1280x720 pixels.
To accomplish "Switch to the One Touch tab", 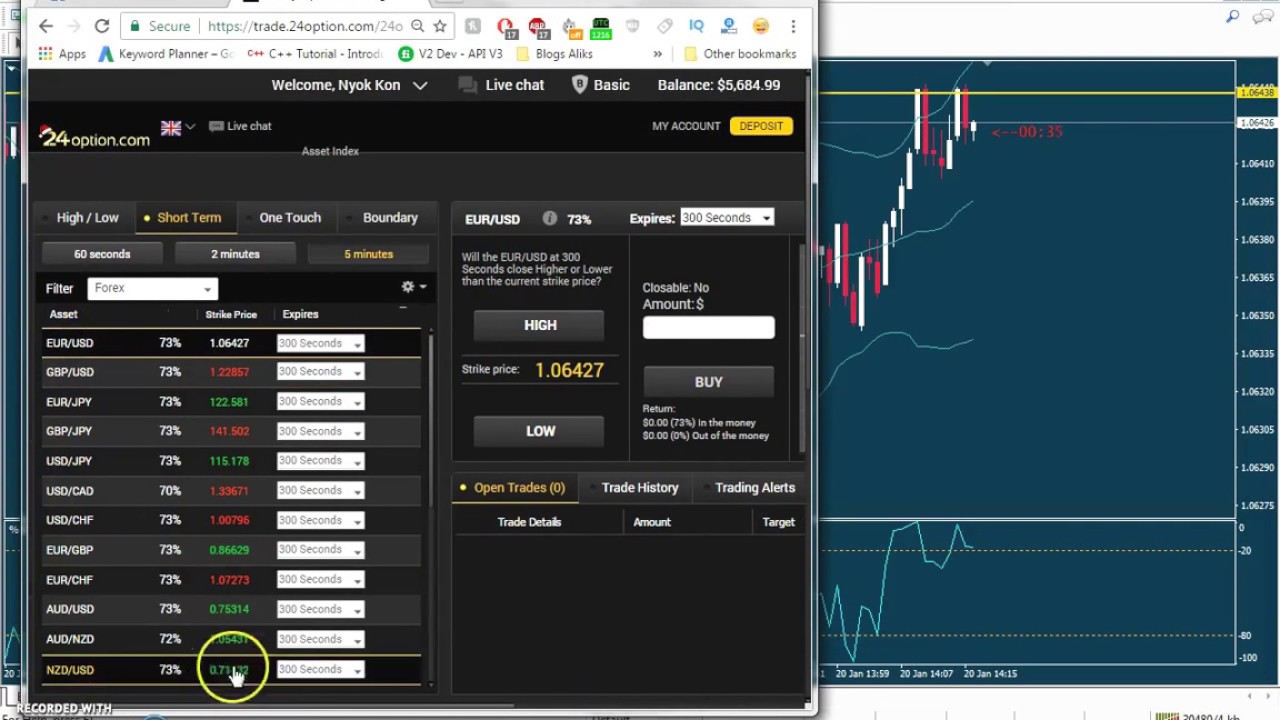I will coord(290,218).
